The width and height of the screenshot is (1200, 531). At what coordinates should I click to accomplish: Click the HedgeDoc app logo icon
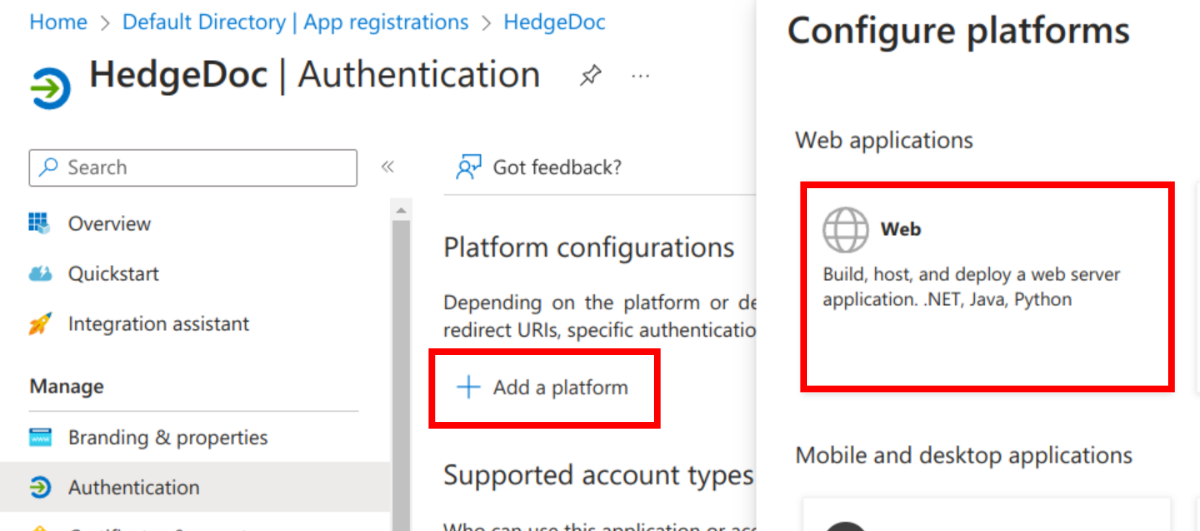click(x=51, y=88)
